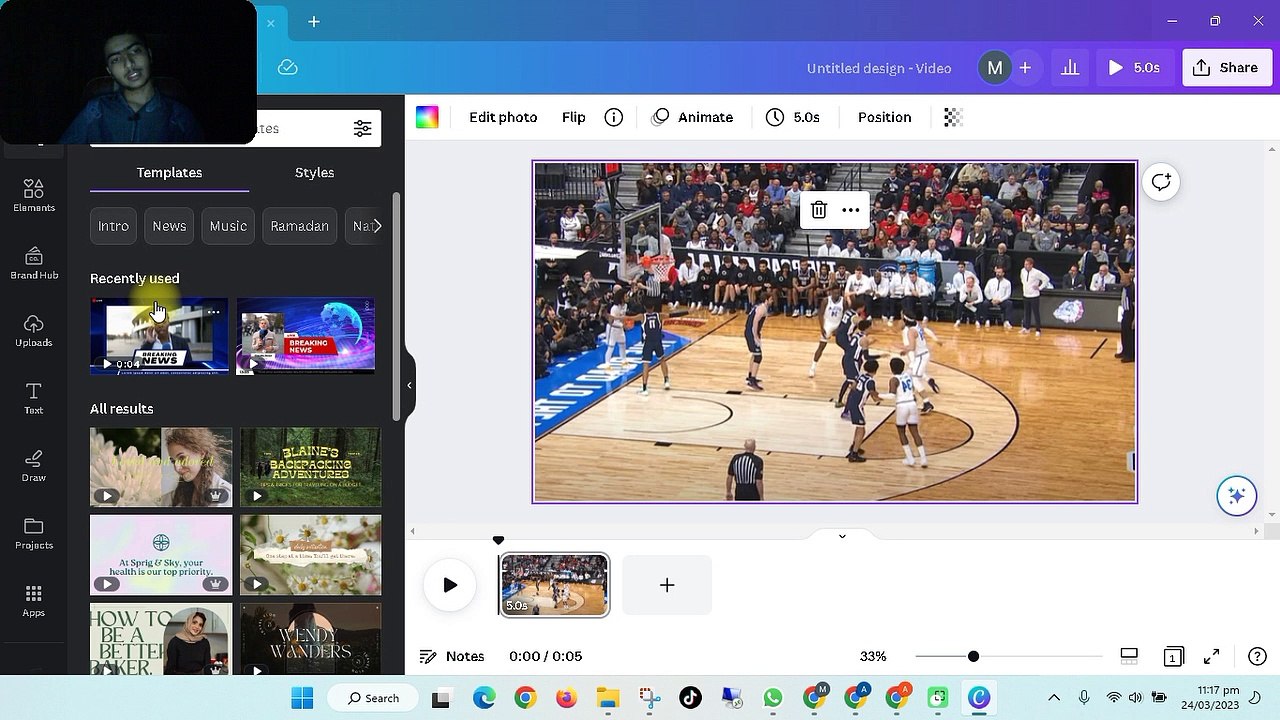The height and width of the screenshot is (720, 1280).
Task: Open the first Breaking News recent template
Action: (x=159, y=336)
